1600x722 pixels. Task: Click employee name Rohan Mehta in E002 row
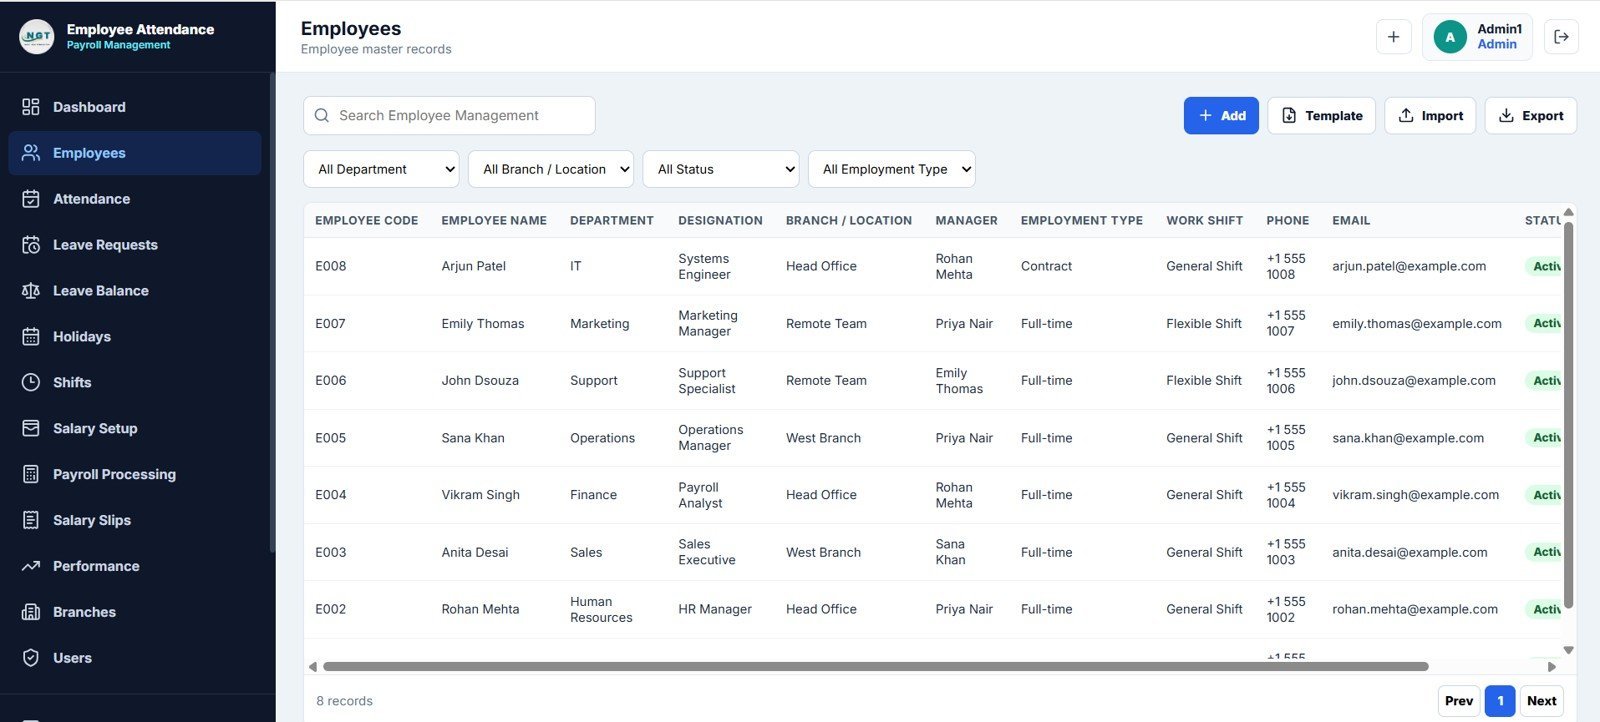point(481,609)
